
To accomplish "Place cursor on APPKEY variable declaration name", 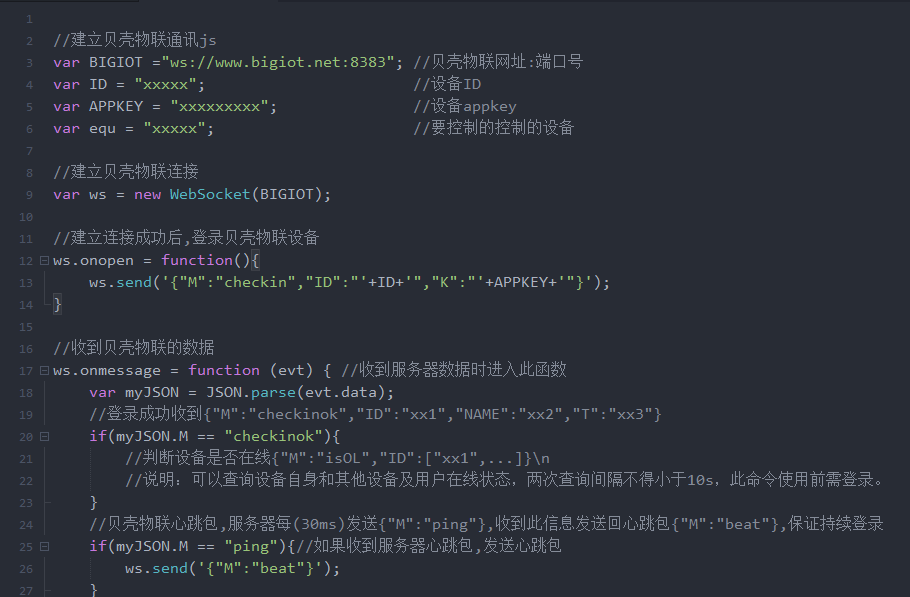I will (112, 106).
